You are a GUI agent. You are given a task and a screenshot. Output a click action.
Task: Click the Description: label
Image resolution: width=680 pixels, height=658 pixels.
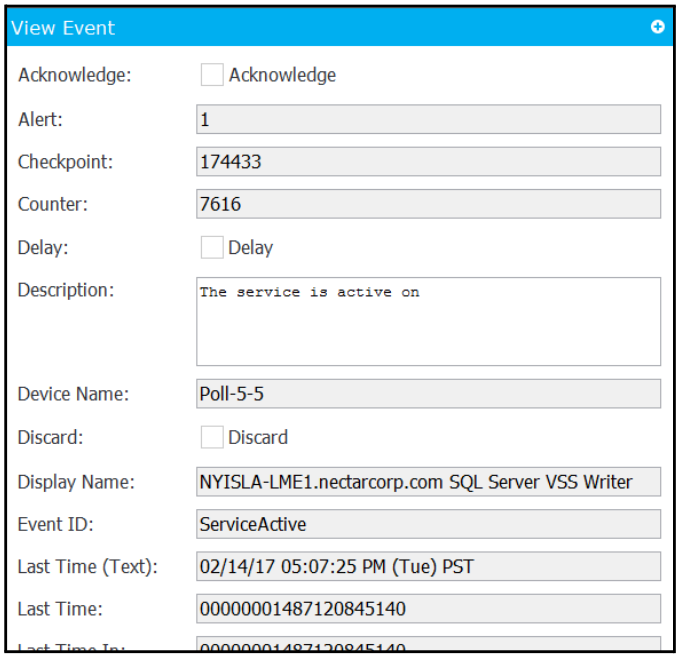coord(66,290)
